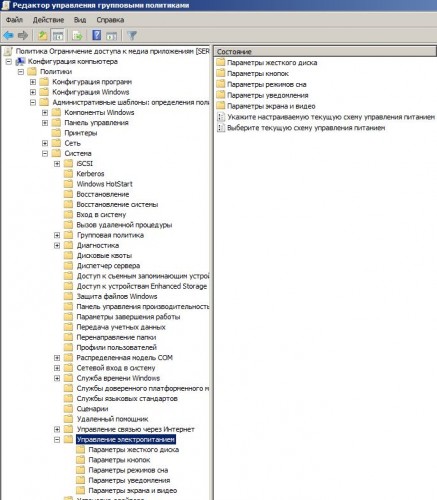The width and height of the screenshot is (437, 500).
Task: Collapse the Система tree node
Action: [x=45, y=153]
